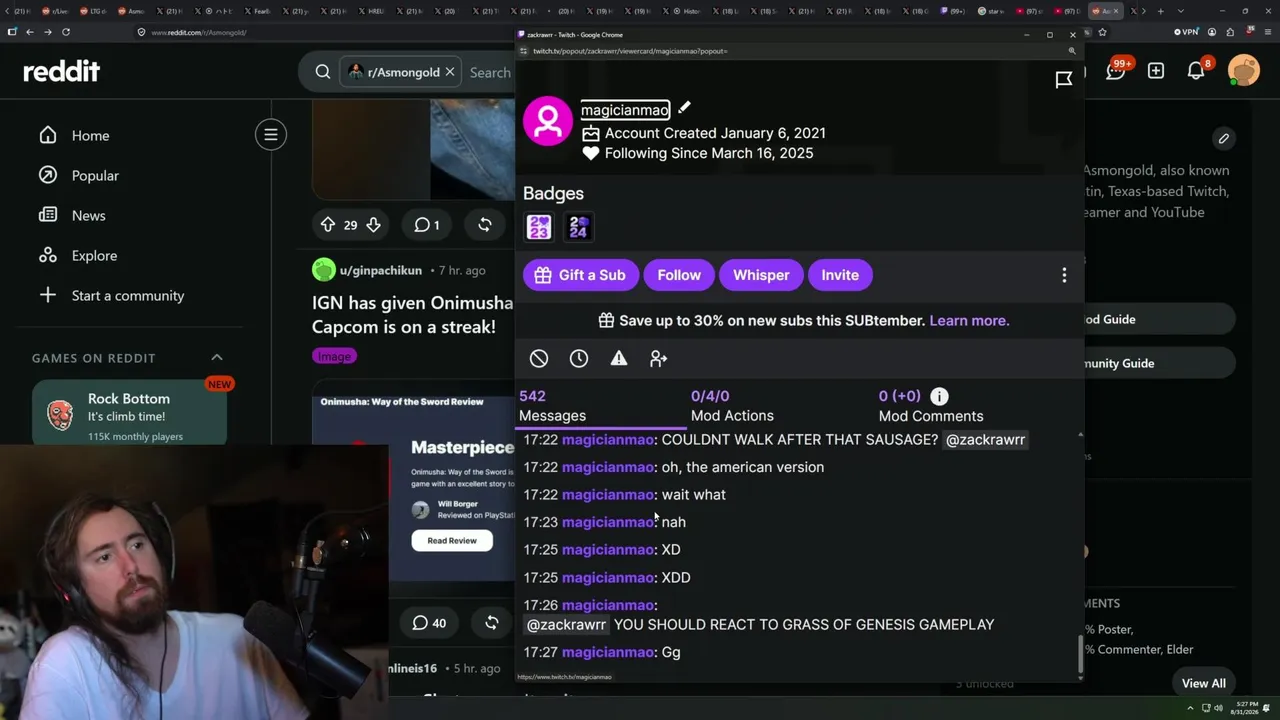Viewport: 1280px width, 720px height.
Task: Timeout the user with the clock icon
Action: pyautogui.click(x=579, y=358)
